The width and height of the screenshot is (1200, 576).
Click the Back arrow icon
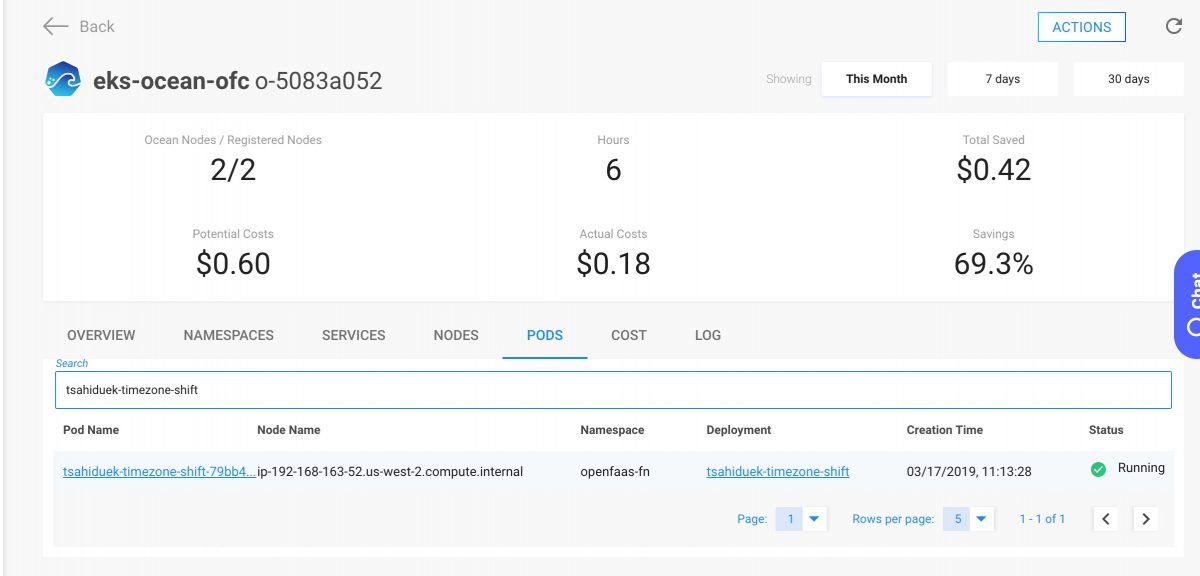pos(55,27)
